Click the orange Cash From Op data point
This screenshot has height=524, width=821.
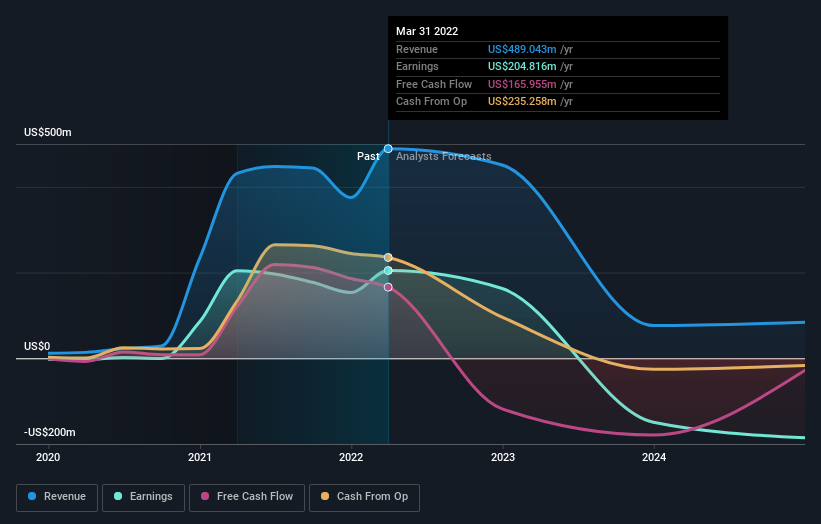tap(388, 258)
